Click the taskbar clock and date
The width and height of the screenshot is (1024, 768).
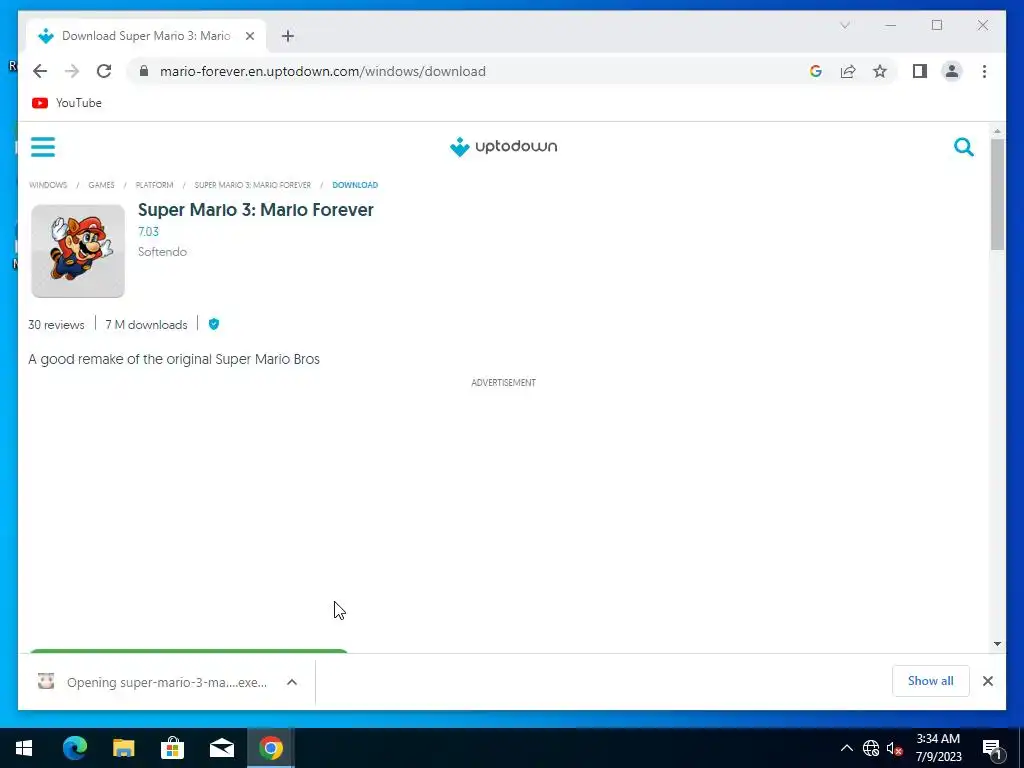point(938,748)
